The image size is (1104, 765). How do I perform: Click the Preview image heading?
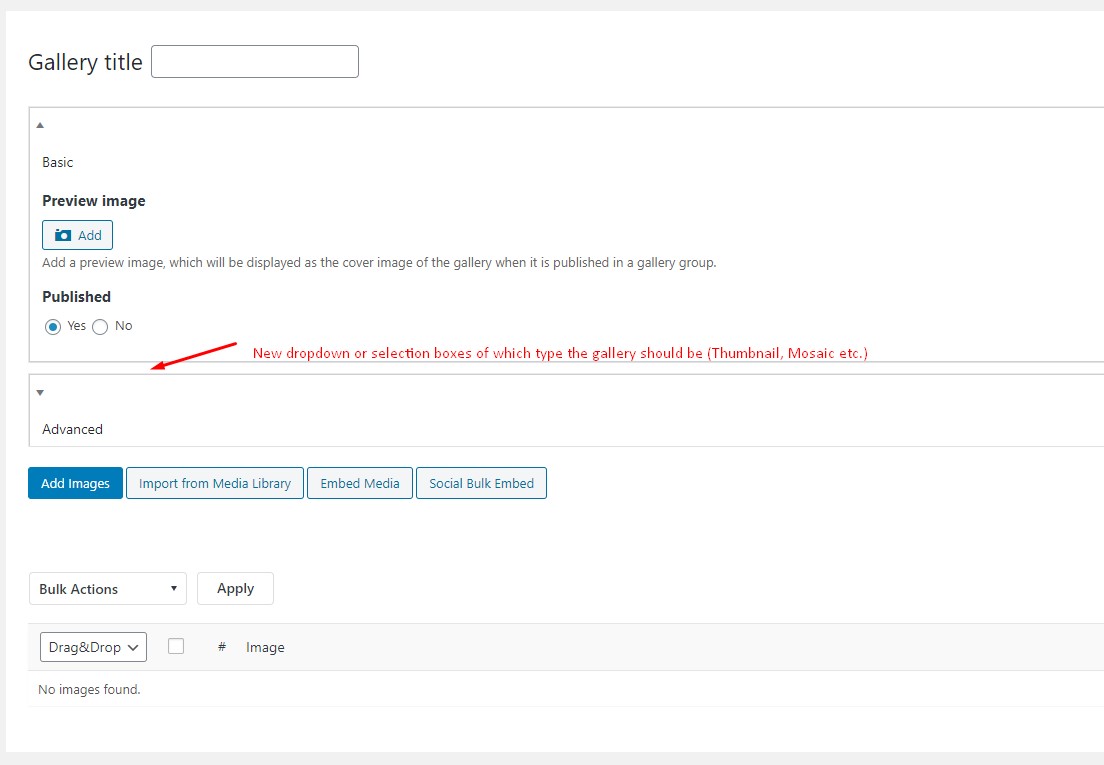[94, 201]
